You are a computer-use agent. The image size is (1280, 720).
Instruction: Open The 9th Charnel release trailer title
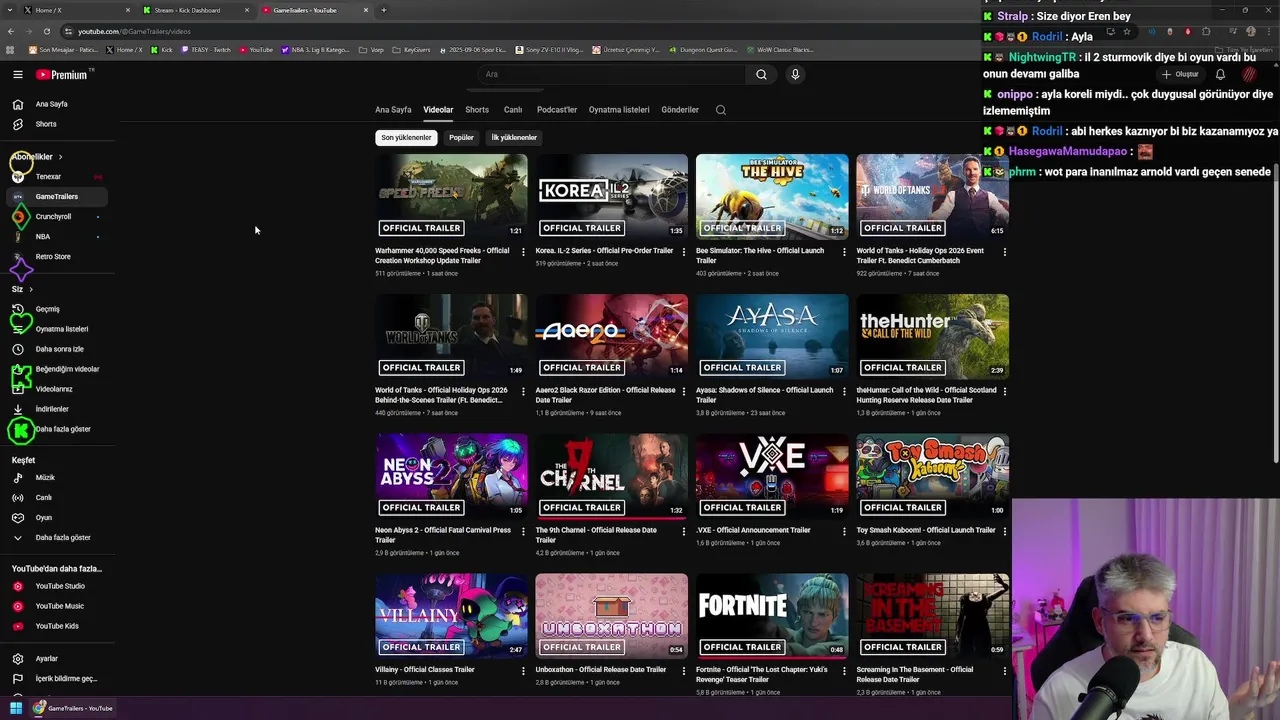[596, 535]
